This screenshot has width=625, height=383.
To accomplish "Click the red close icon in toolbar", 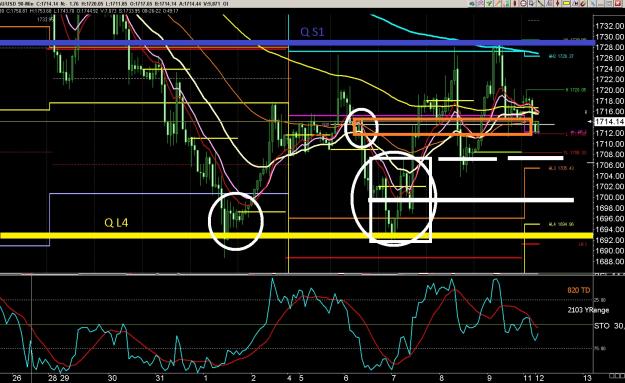I will tap(617, 3).
